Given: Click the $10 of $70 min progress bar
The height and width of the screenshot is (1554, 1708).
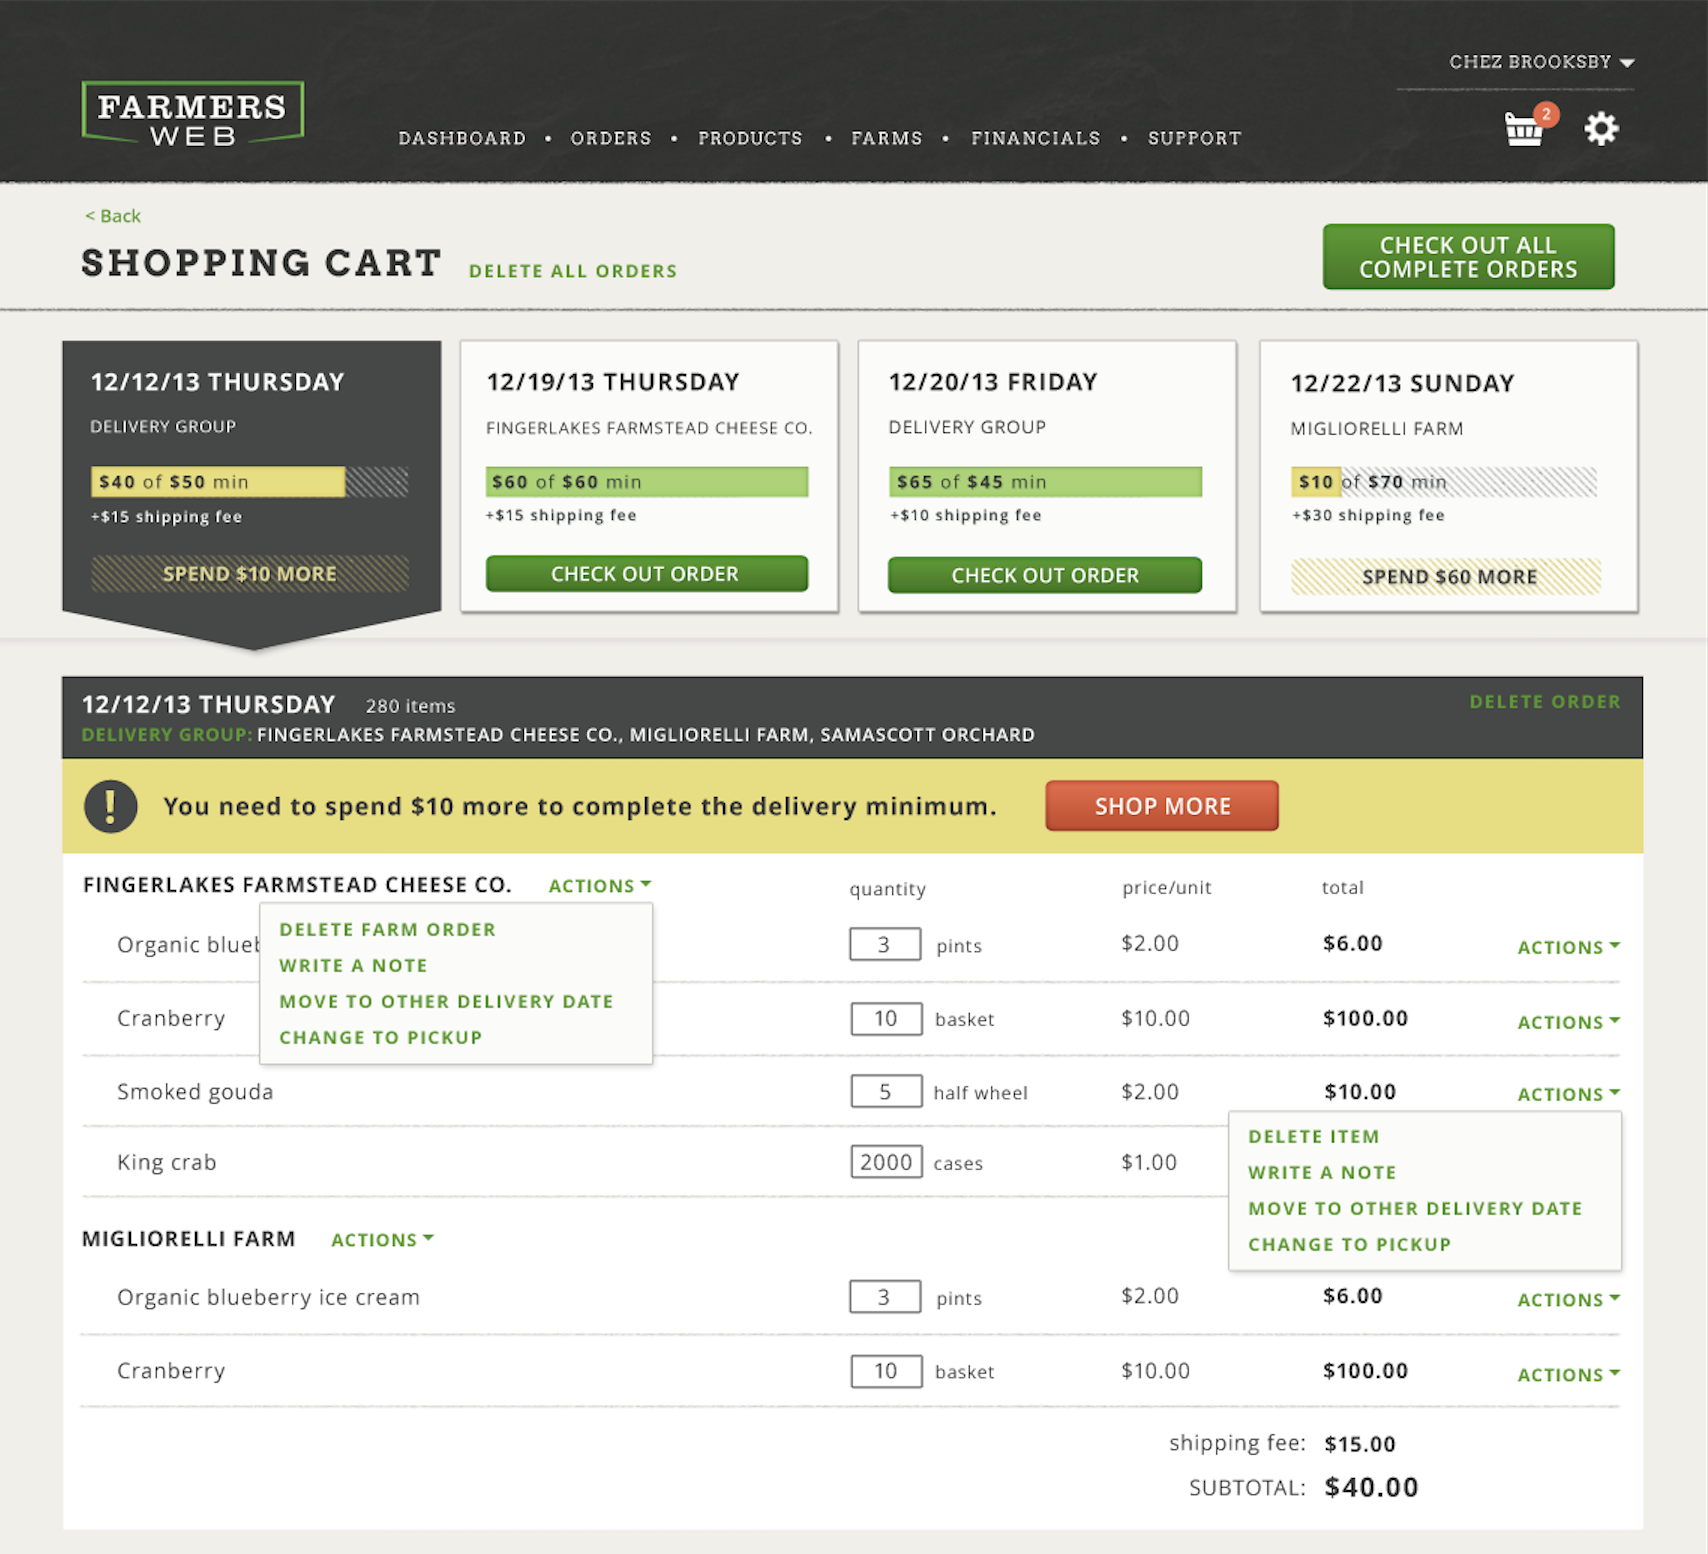Looking at the screenshot, I should coord(1444,482).
